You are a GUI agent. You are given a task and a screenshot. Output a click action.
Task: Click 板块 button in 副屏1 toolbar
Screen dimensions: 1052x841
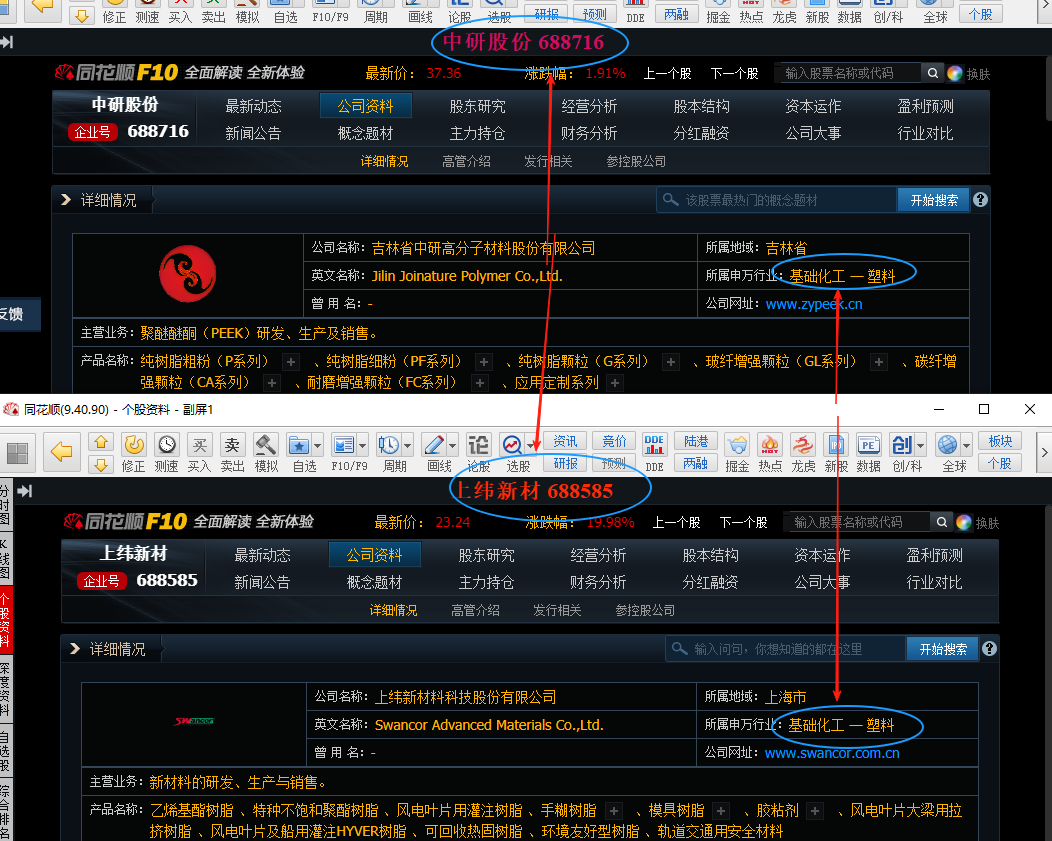[1000, 441]
